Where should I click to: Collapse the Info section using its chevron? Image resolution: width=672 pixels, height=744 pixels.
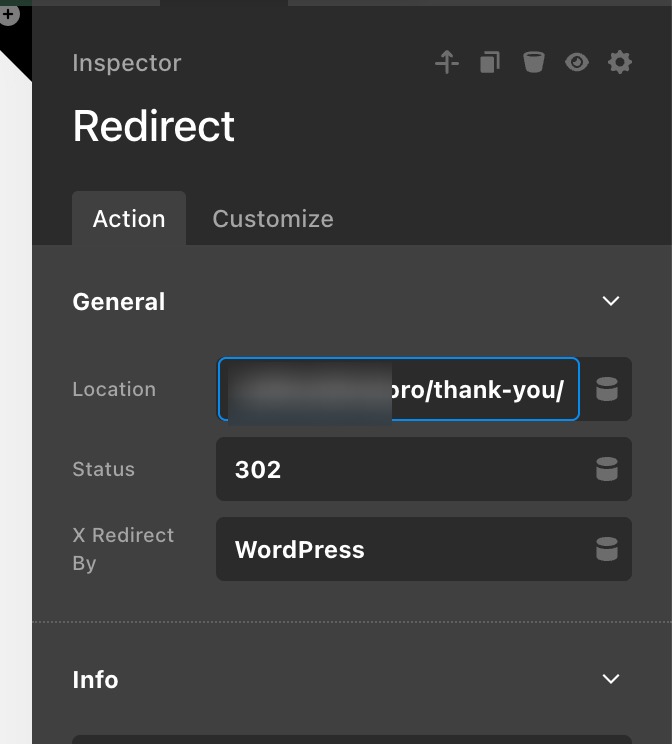pyautogui.click(x=611, y=679)
